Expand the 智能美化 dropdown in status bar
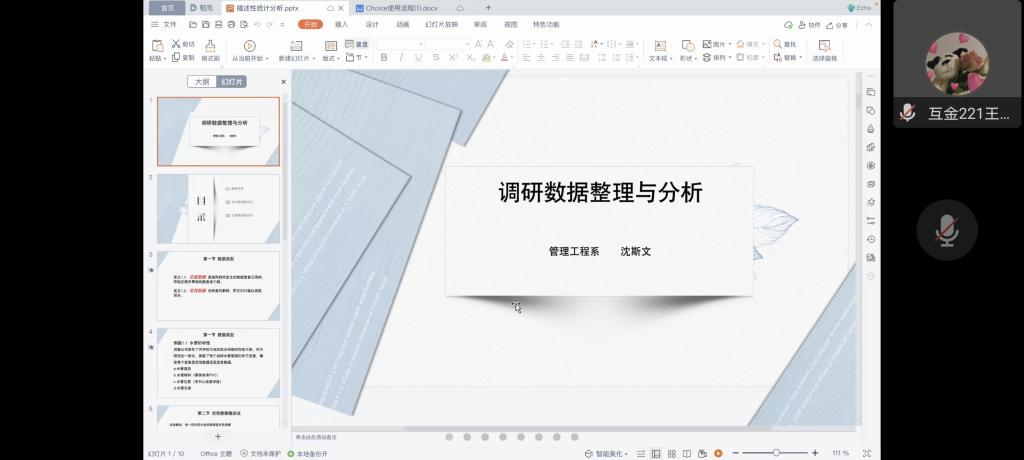 [627, 453]
